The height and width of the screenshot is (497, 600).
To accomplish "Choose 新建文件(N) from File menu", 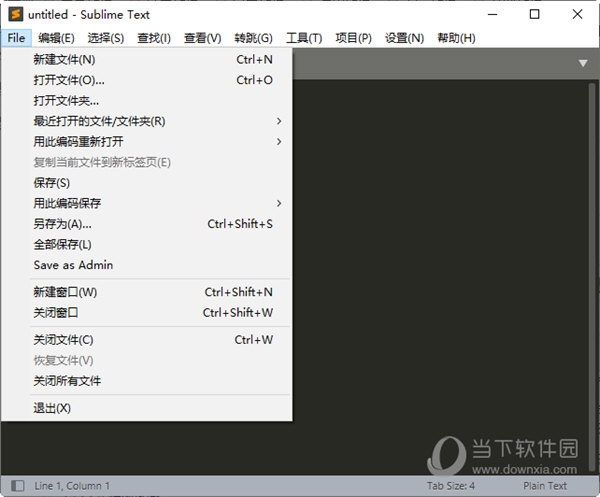I will 147,60.
